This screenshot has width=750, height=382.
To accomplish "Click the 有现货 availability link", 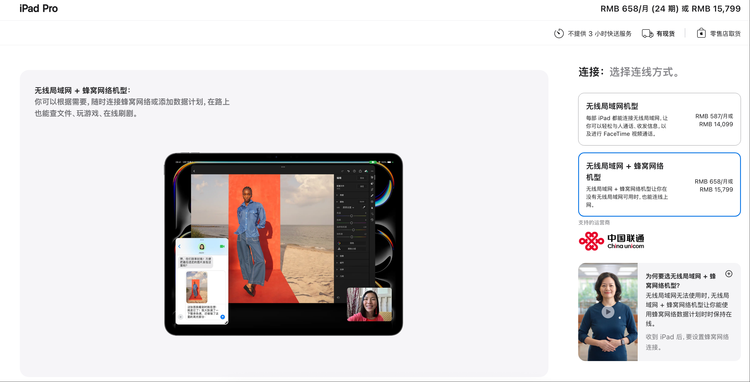I will tap(665, 34).
